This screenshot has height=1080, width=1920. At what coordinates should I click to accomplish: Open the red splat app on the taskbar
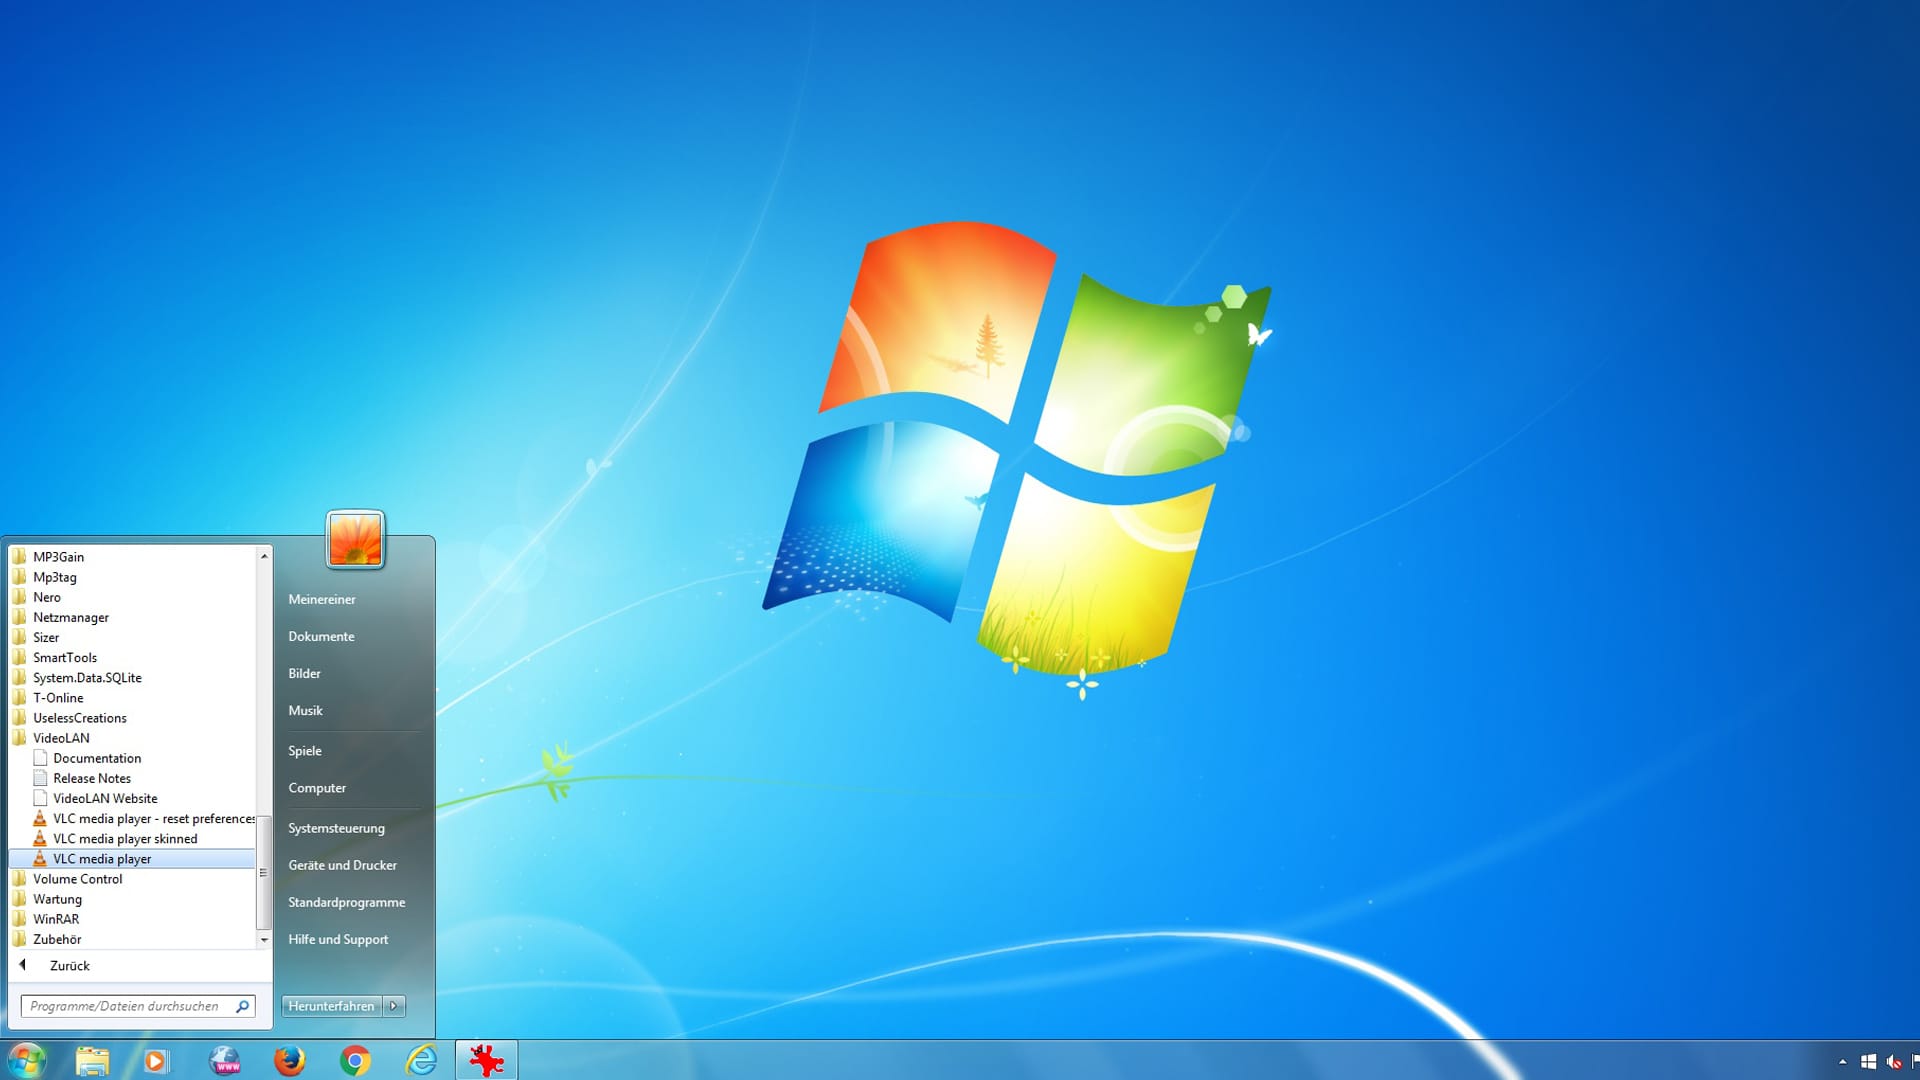coord(487,1060)
